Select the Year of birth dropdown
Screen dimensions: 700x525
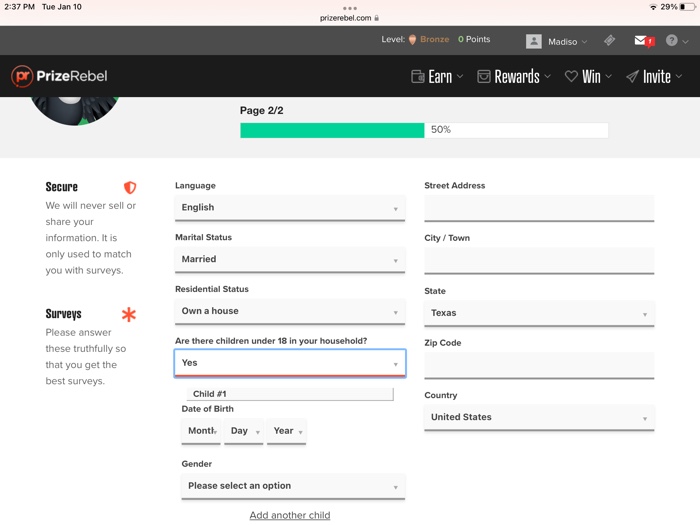(x=287, y=431)
